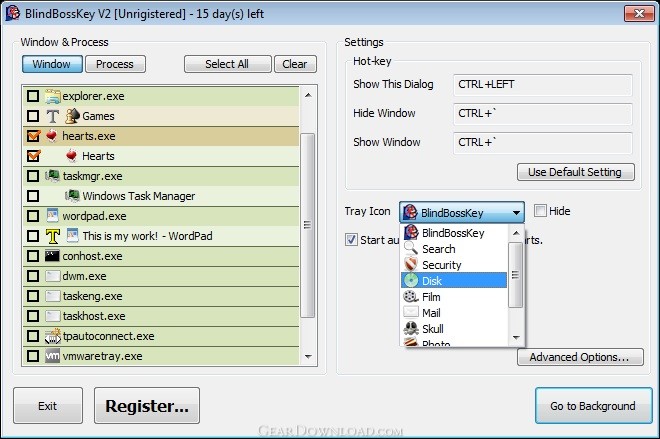
Task: Click the process list scrollbar thumb
Action: (x=308, y=225)
